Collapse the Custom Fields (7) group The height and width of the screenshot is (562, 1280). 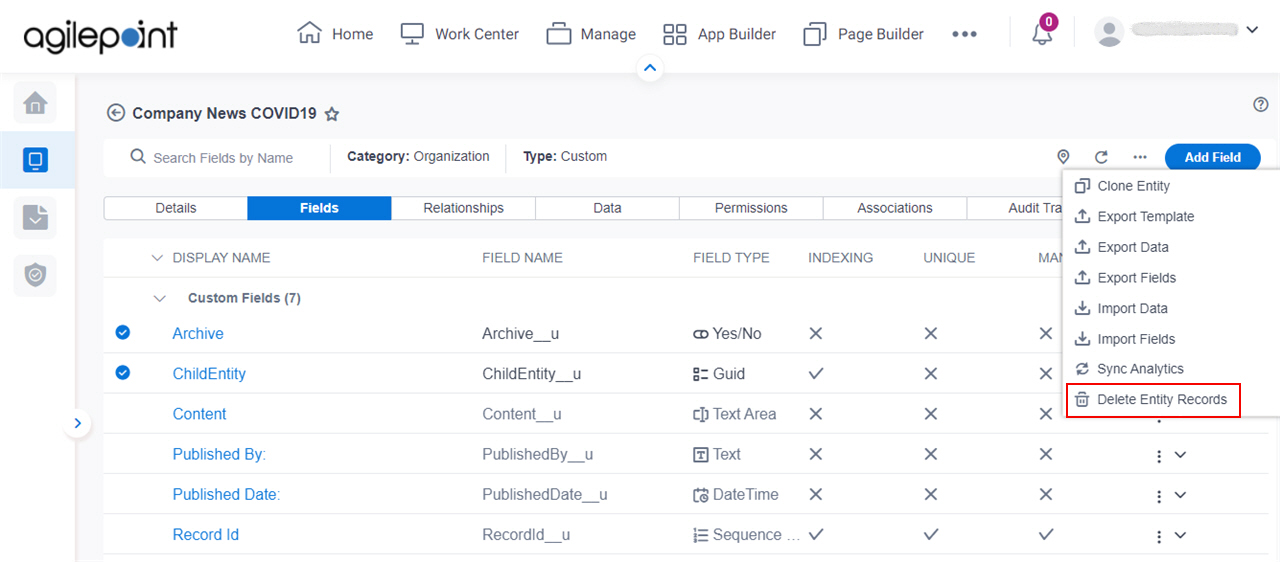pyautogui.click(x=159, y=298)
